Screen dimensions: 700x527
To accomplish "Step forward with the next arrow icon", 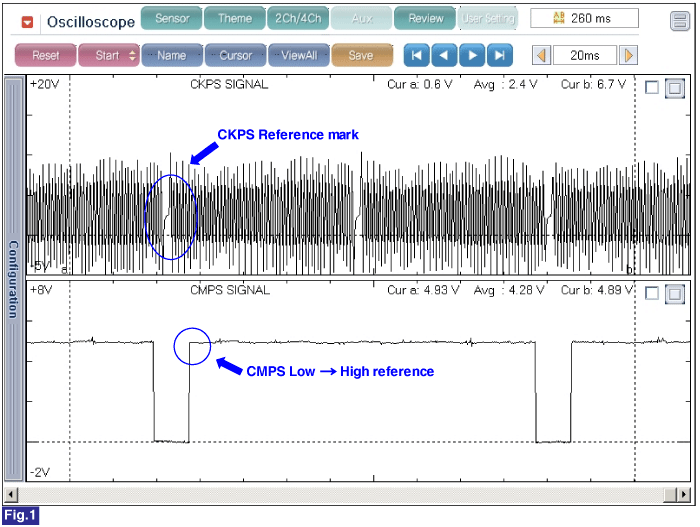I will pos(472,55).
